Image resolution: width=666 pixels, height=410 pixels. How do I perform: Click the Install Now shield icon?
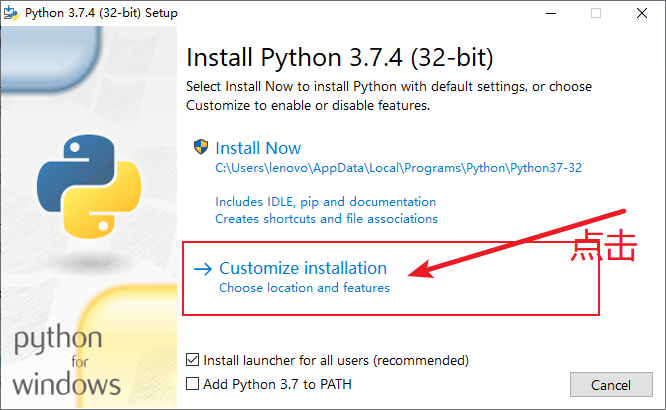[x=200, y=147]
